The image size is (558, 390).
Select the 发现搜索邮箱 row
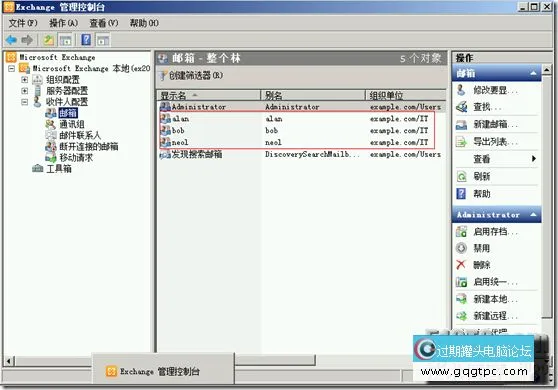[x=301, y=154]
